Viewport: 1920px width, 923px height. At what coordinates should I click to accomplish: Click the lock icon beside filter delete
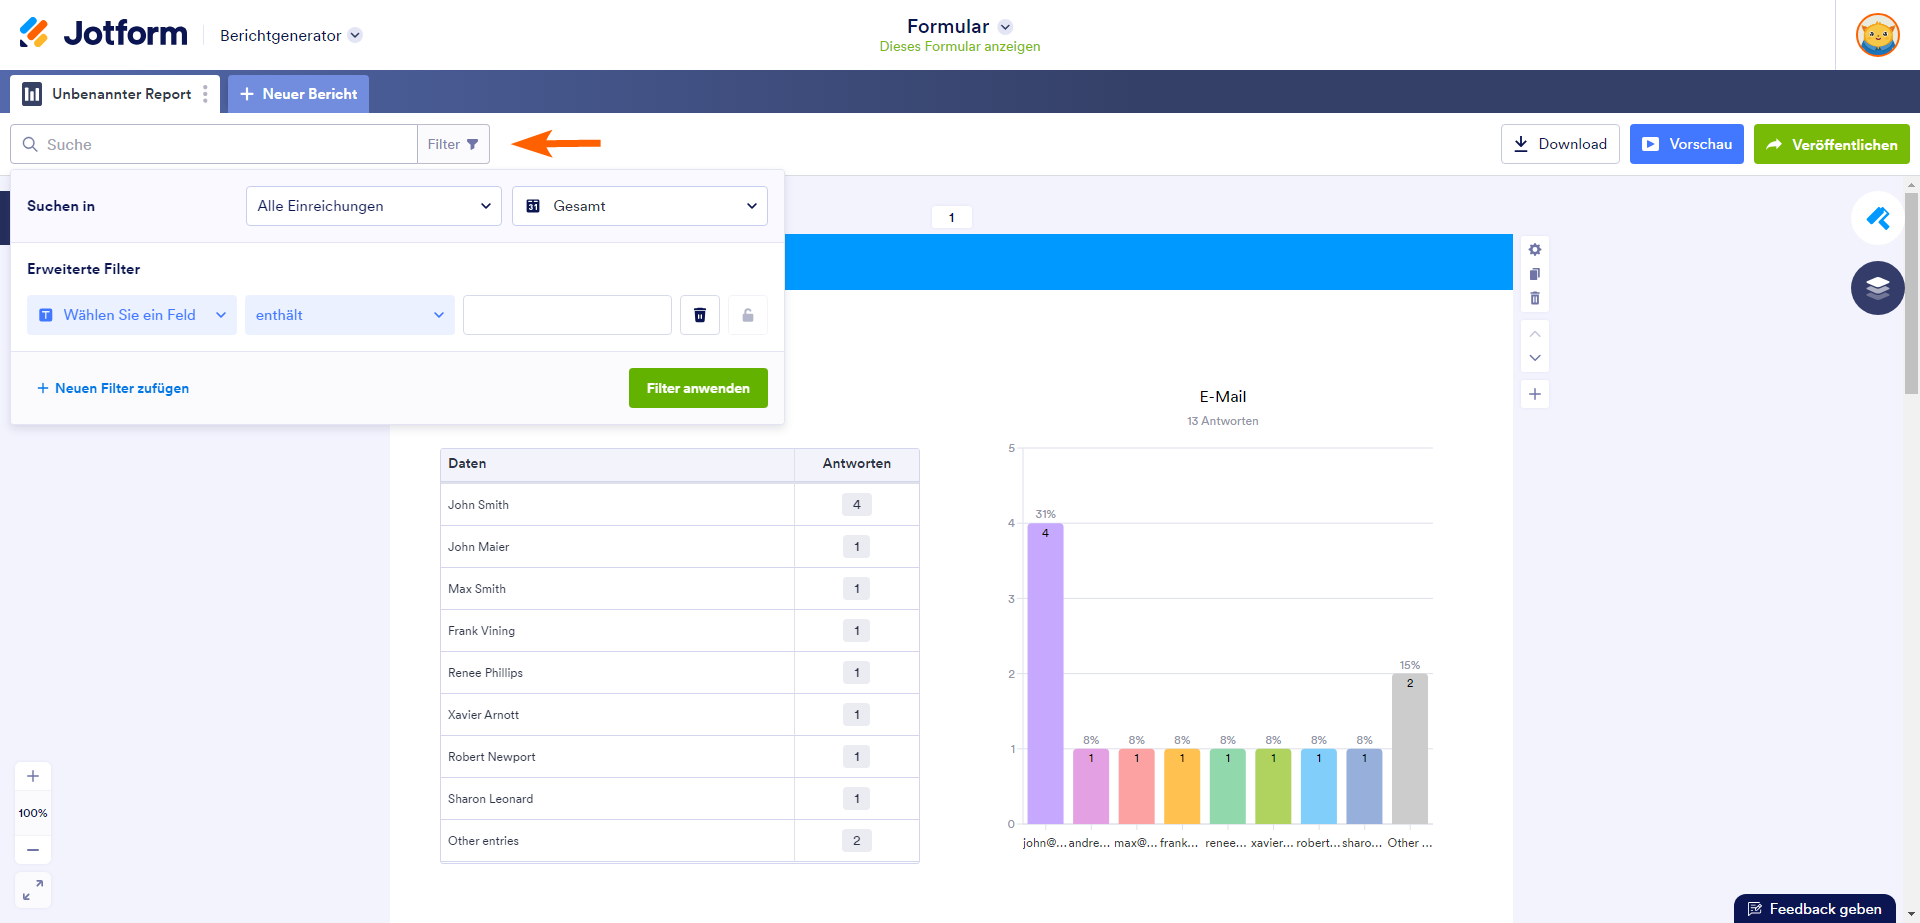747,315
